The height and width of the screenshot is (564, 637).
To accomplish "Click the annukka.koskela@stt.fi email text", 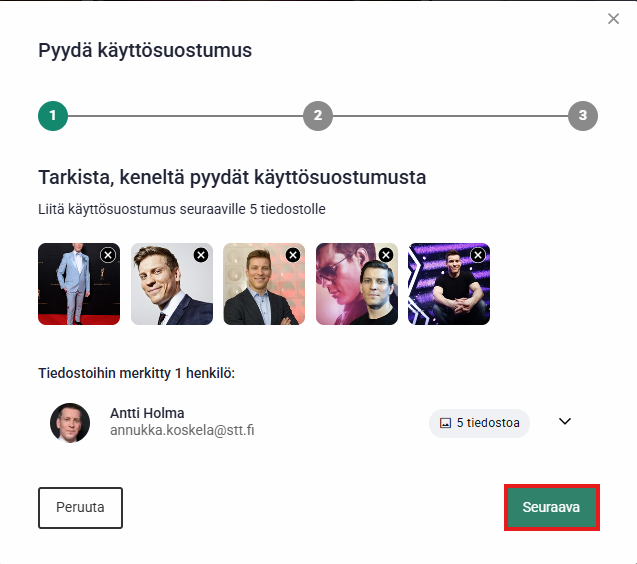I will point(181,431).
